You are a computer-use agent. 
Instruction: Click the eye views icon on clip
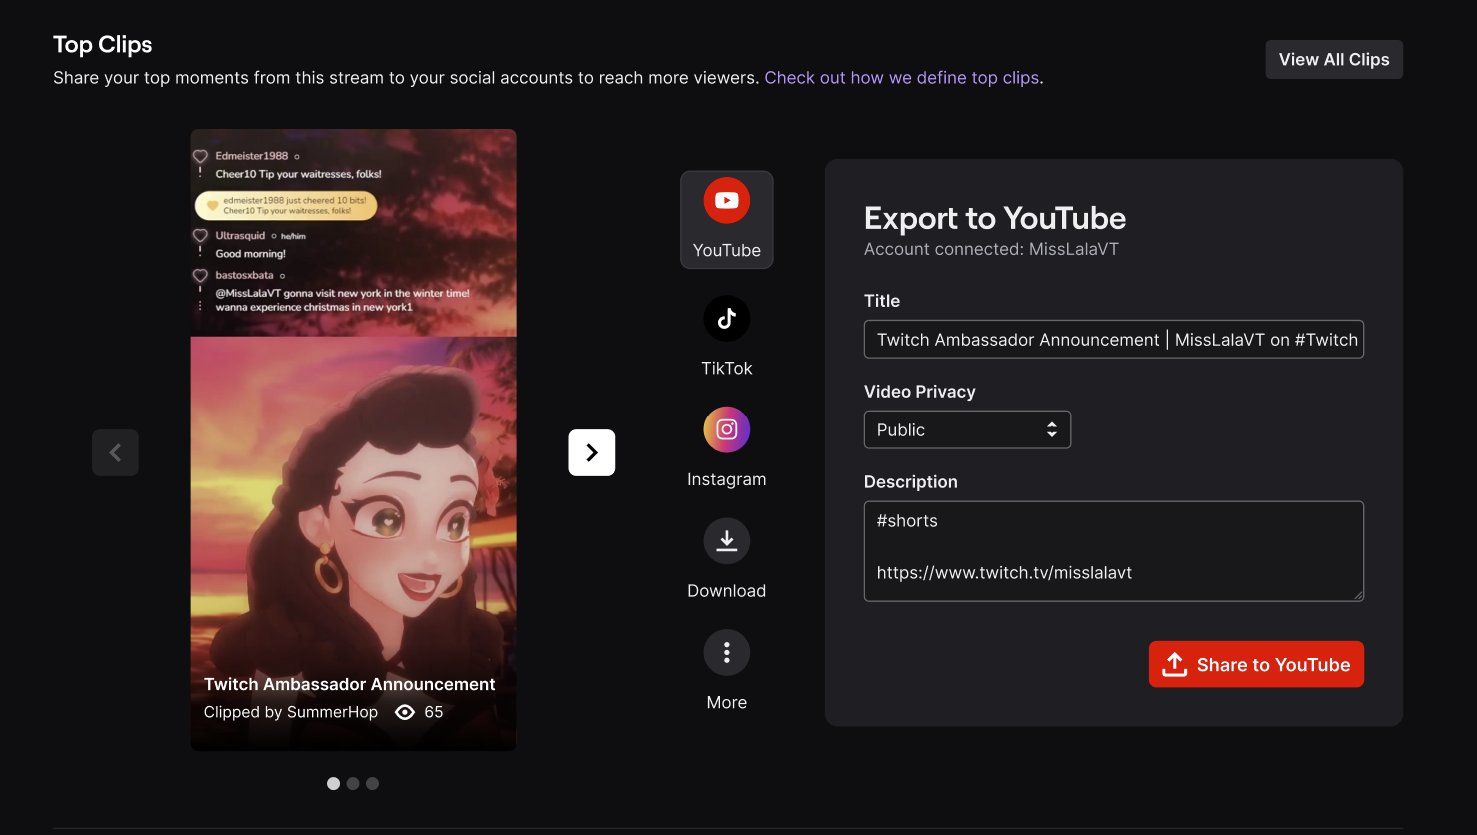pos(405,712)
